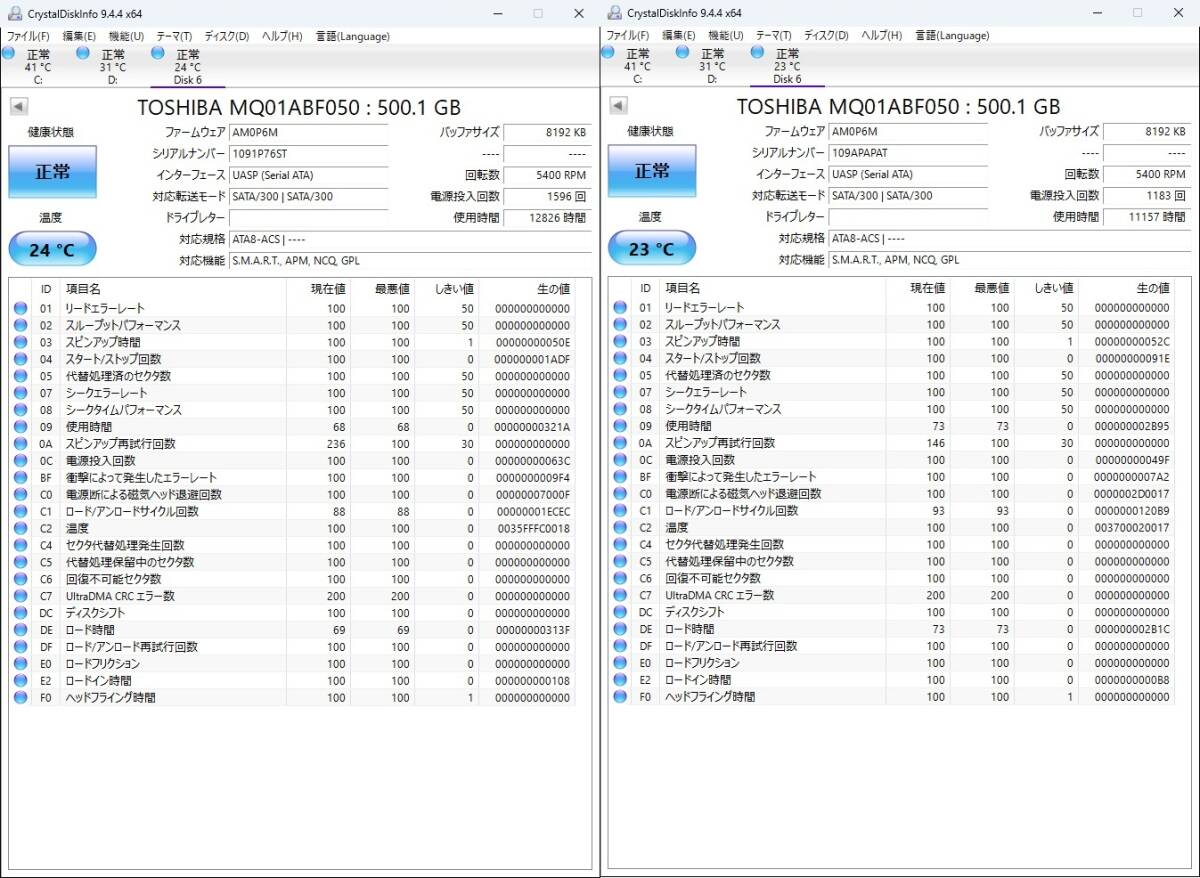The image size is (1200, 878).
Task: Open ファイル(F) menu in left window
Action: 28,36
